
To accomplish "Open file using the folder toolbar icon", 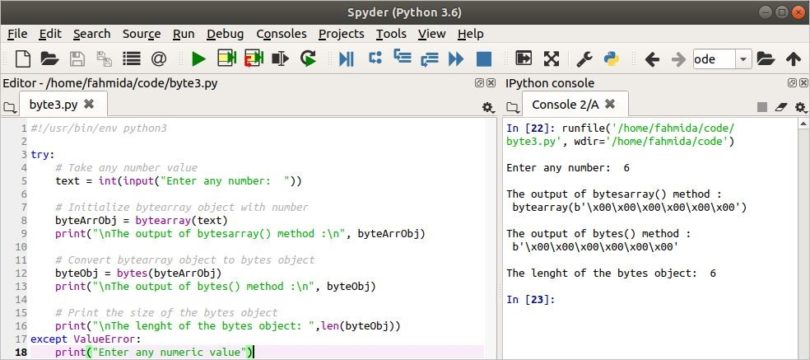I will pos(50,59).
